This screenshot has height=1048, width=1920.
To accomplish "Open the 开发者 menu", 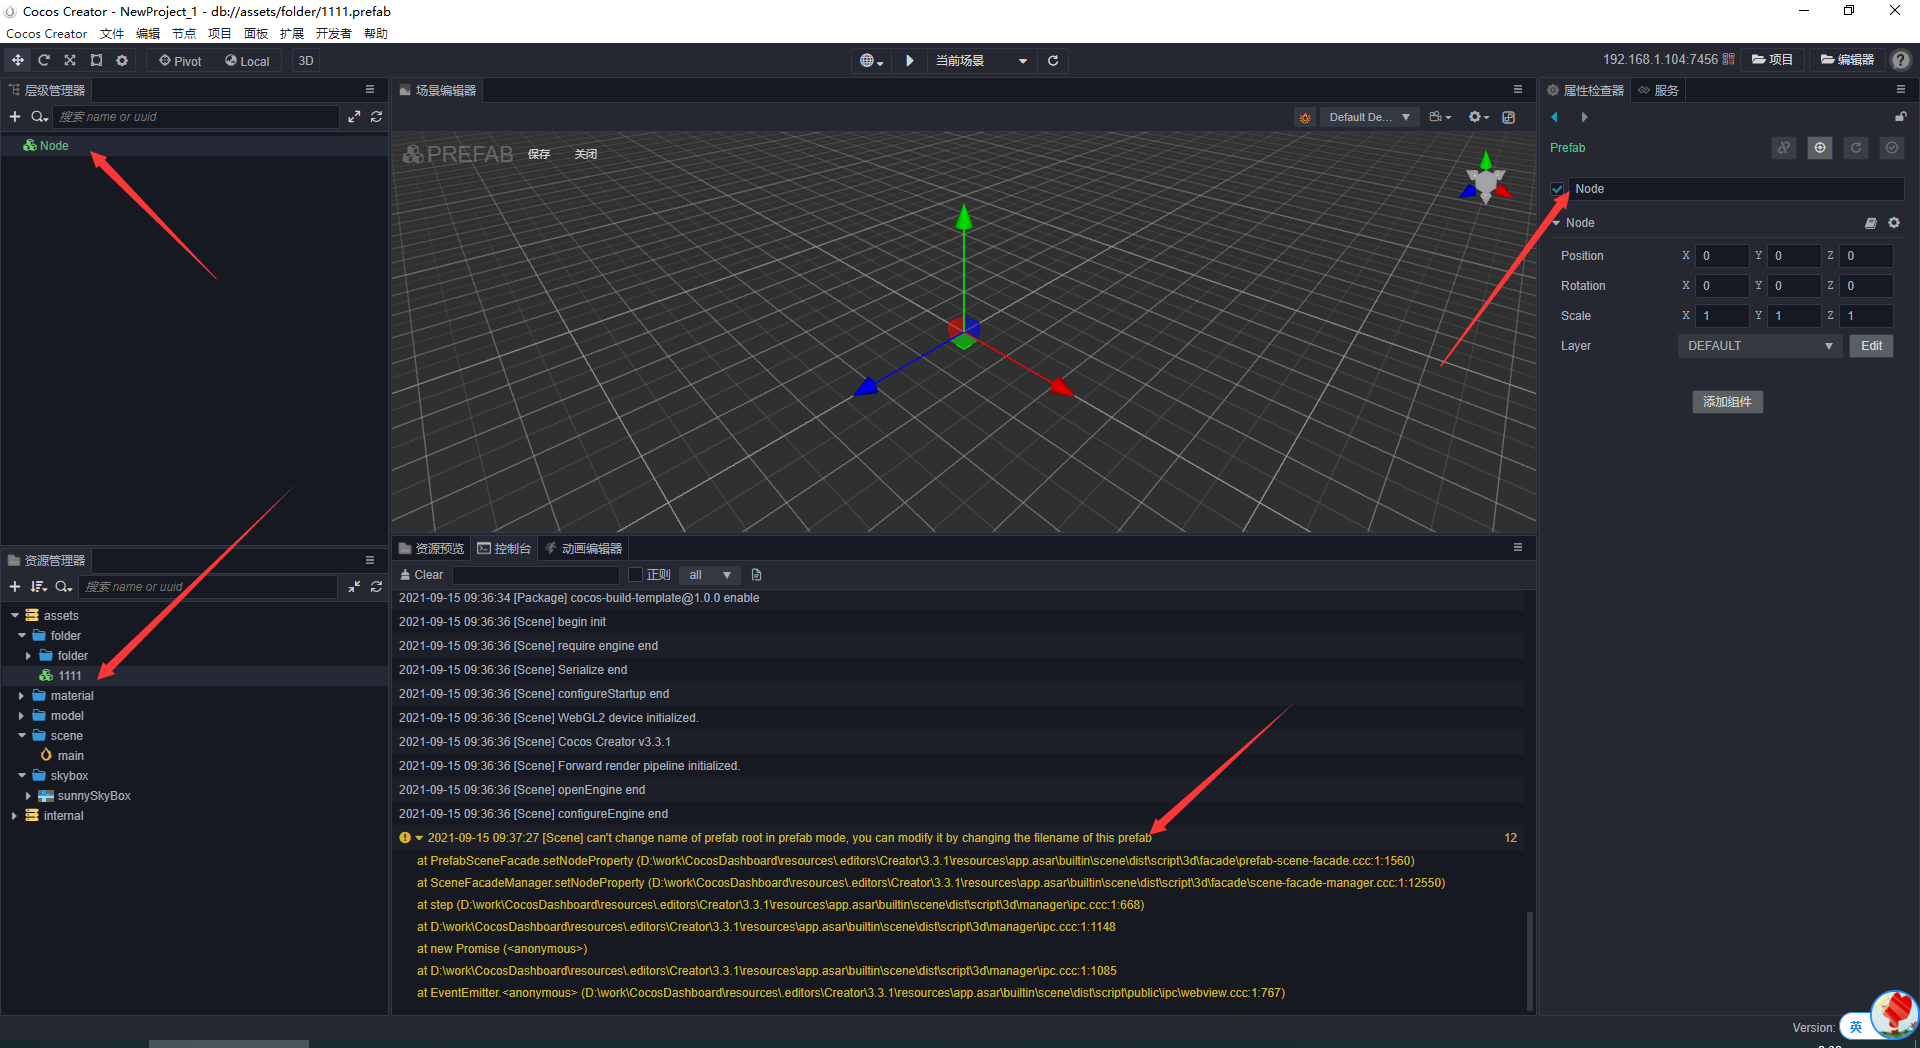I will (x=334, y=34).
